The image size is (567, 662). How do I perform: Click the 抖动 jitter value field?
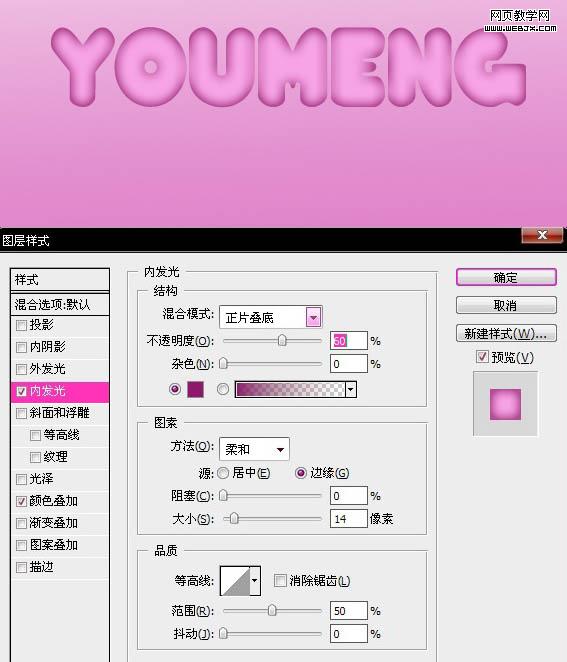[349, 633]
